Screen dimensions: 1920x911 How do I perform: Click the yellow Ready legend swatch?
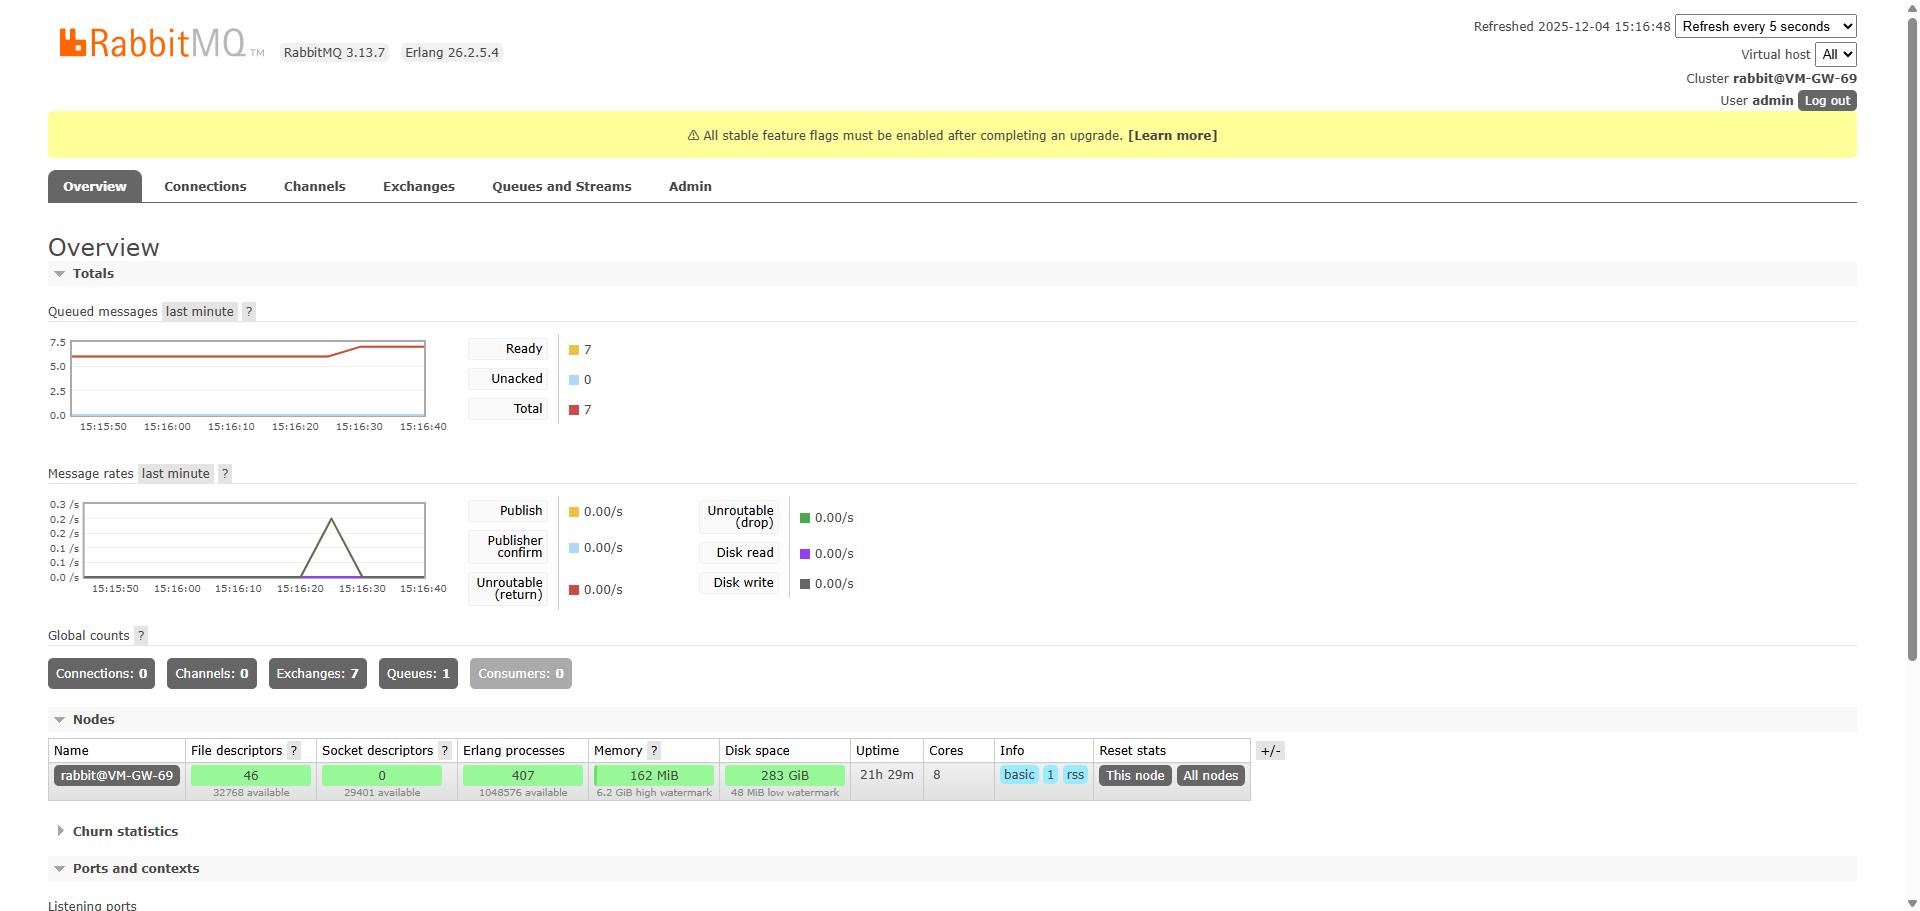tap(574, 350)
